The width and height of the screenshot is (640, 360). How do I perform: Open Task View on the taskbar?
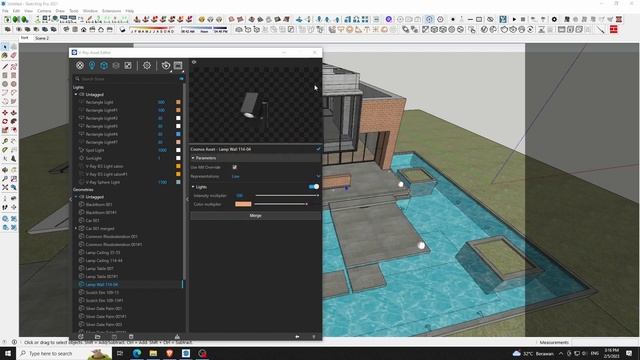tap(120, 353)
